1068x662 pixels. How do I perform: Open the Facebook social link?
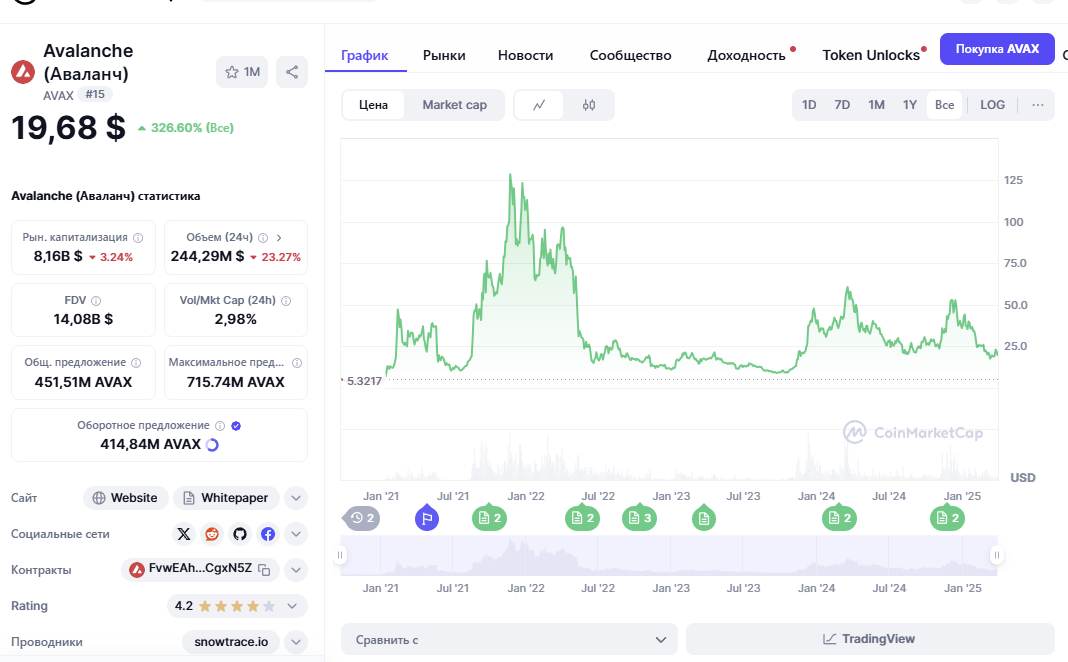268,534
